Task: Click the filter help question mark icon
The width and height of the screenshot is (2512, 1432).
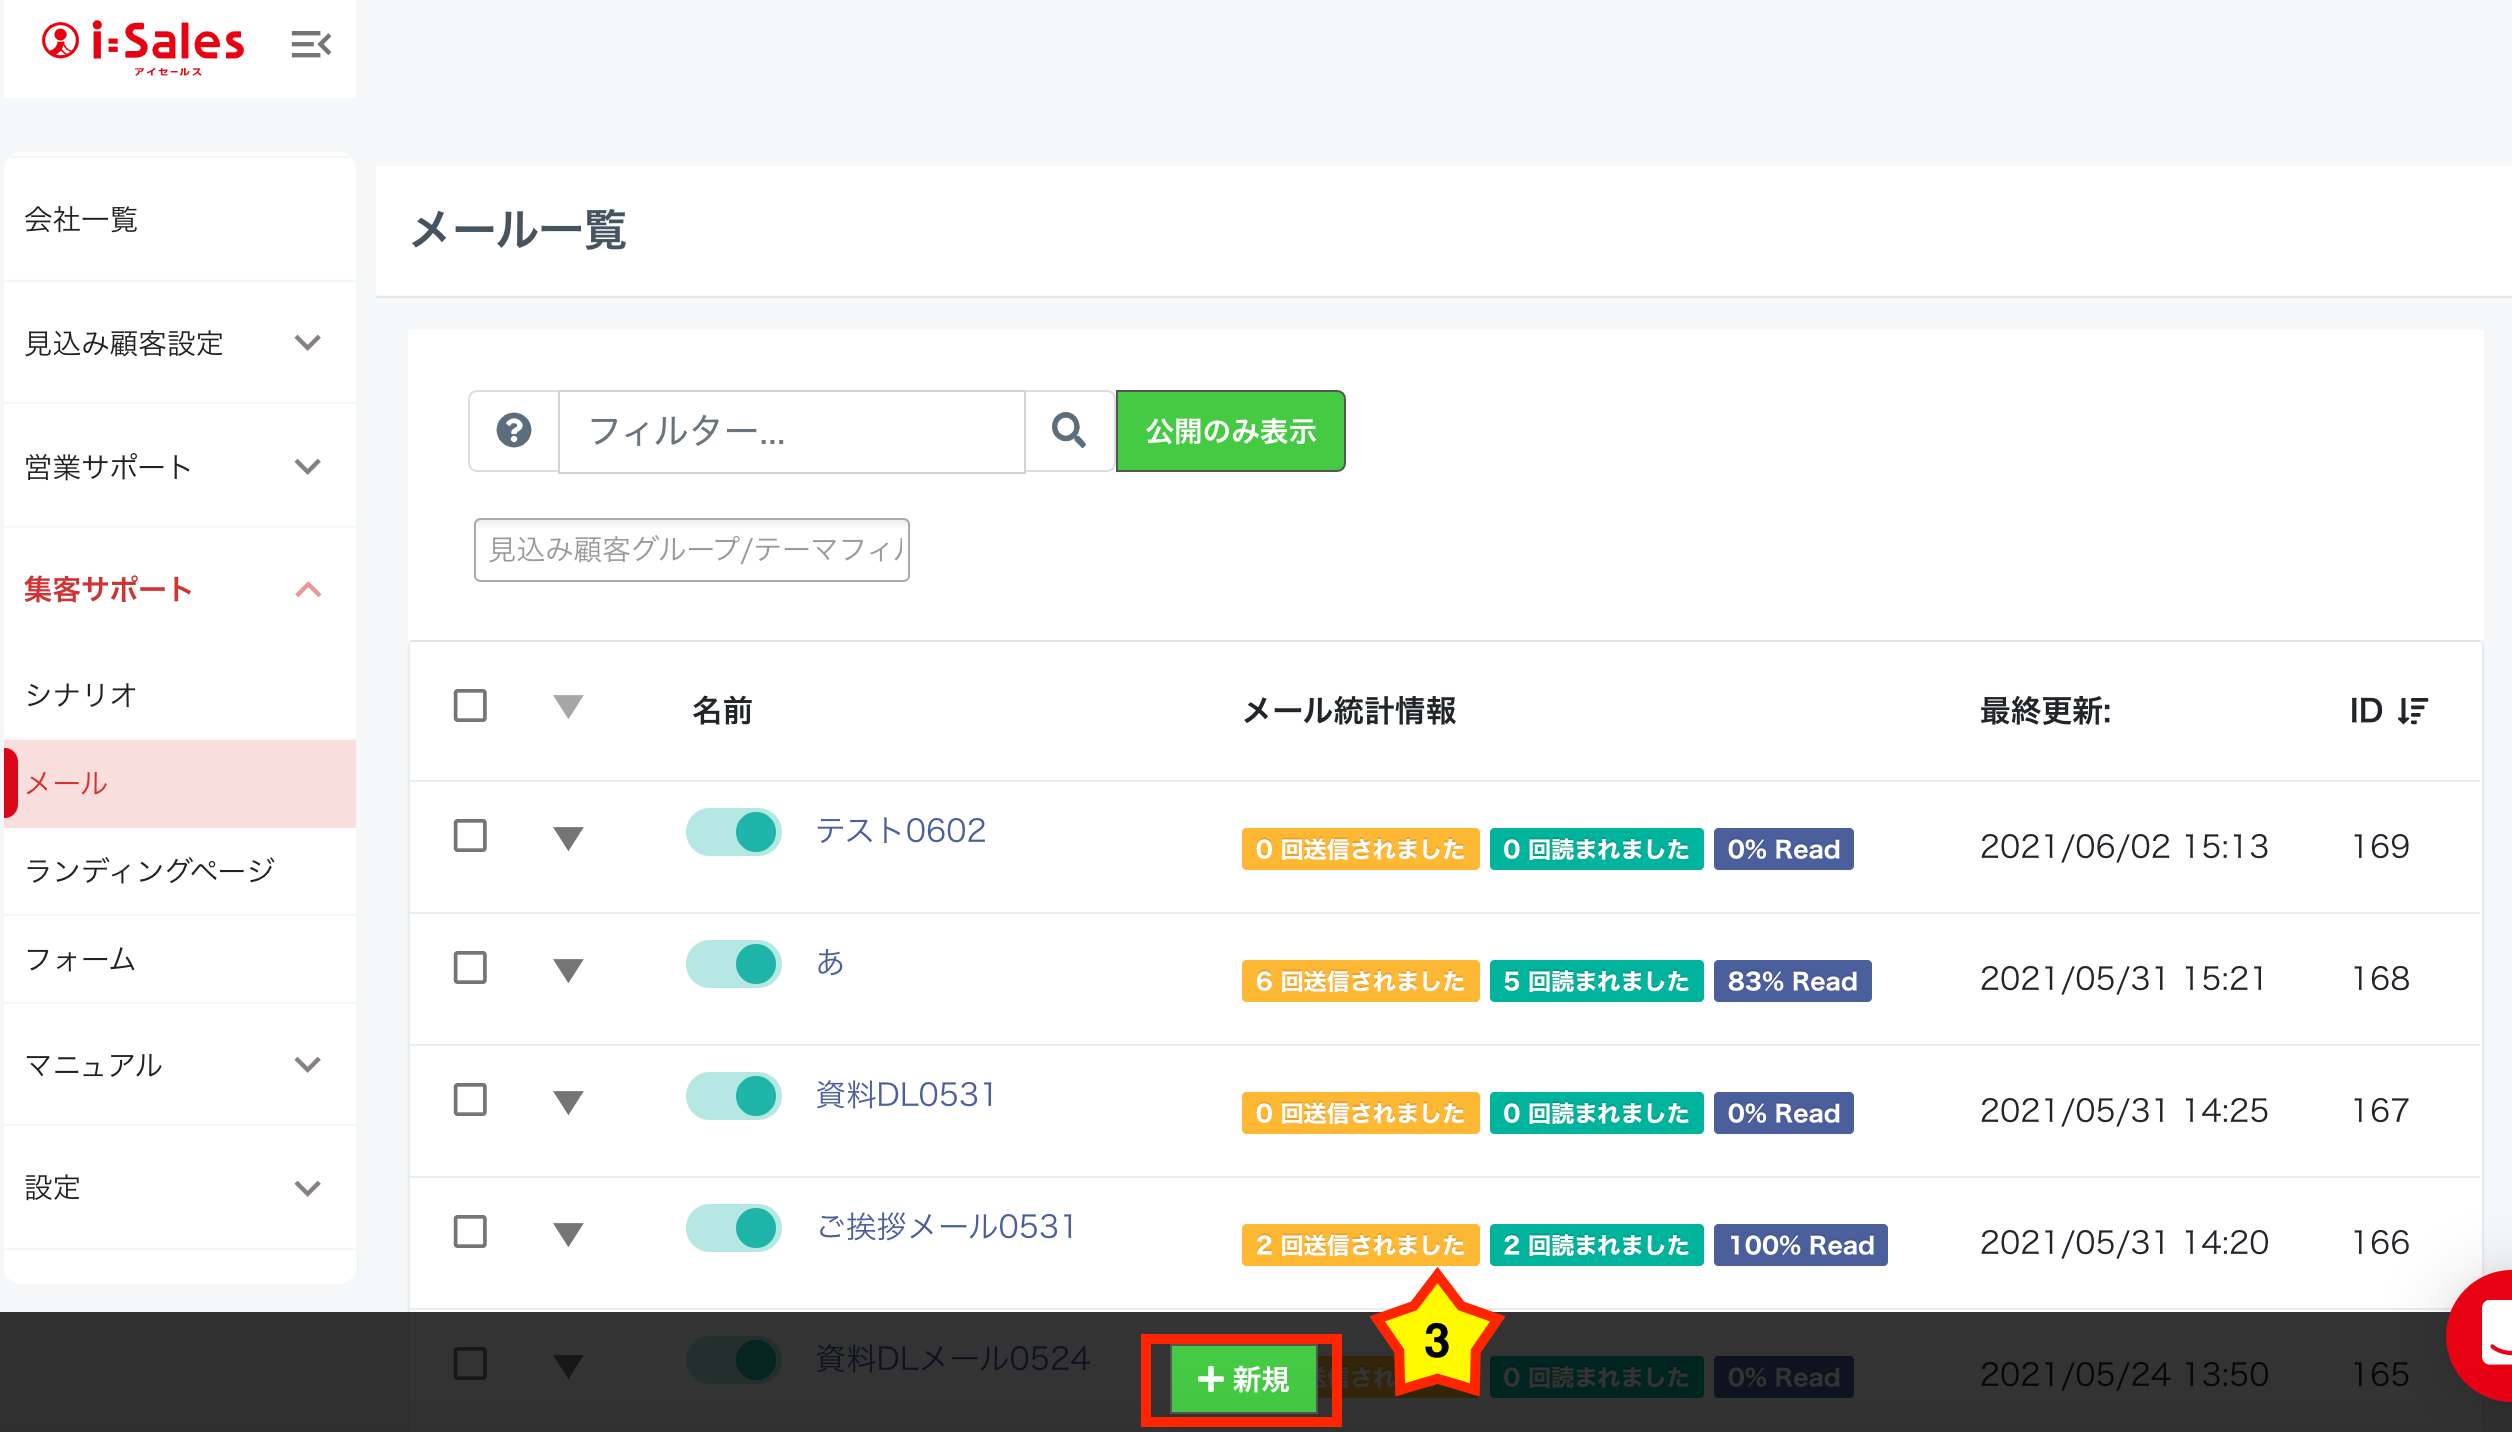Action: [x=514, y=431]
